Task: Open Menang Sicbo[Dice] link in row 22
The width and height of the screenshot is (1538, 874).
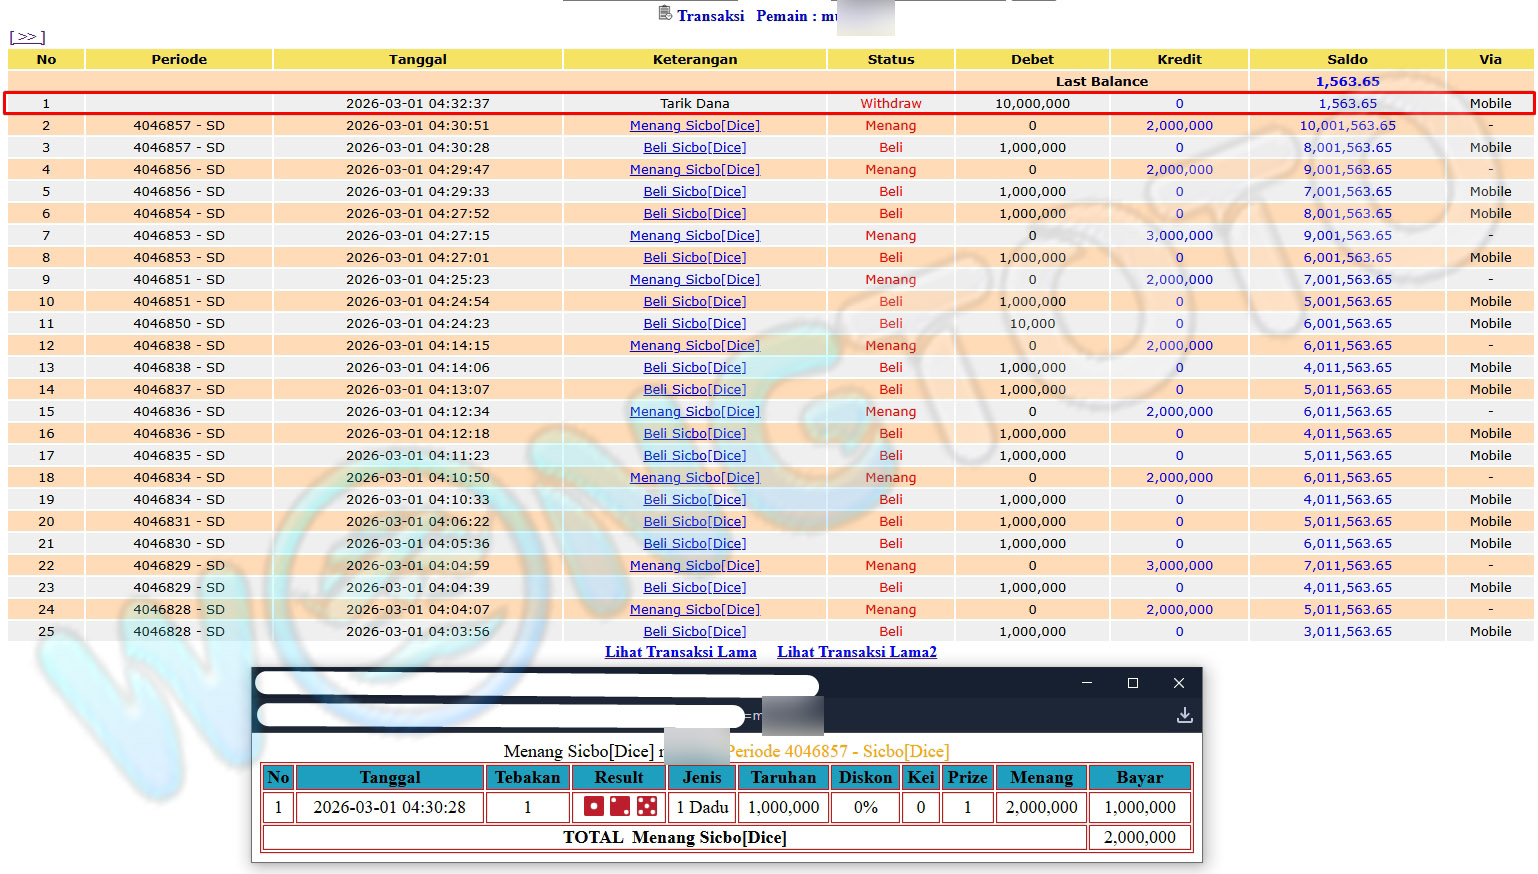Action: 694,565
